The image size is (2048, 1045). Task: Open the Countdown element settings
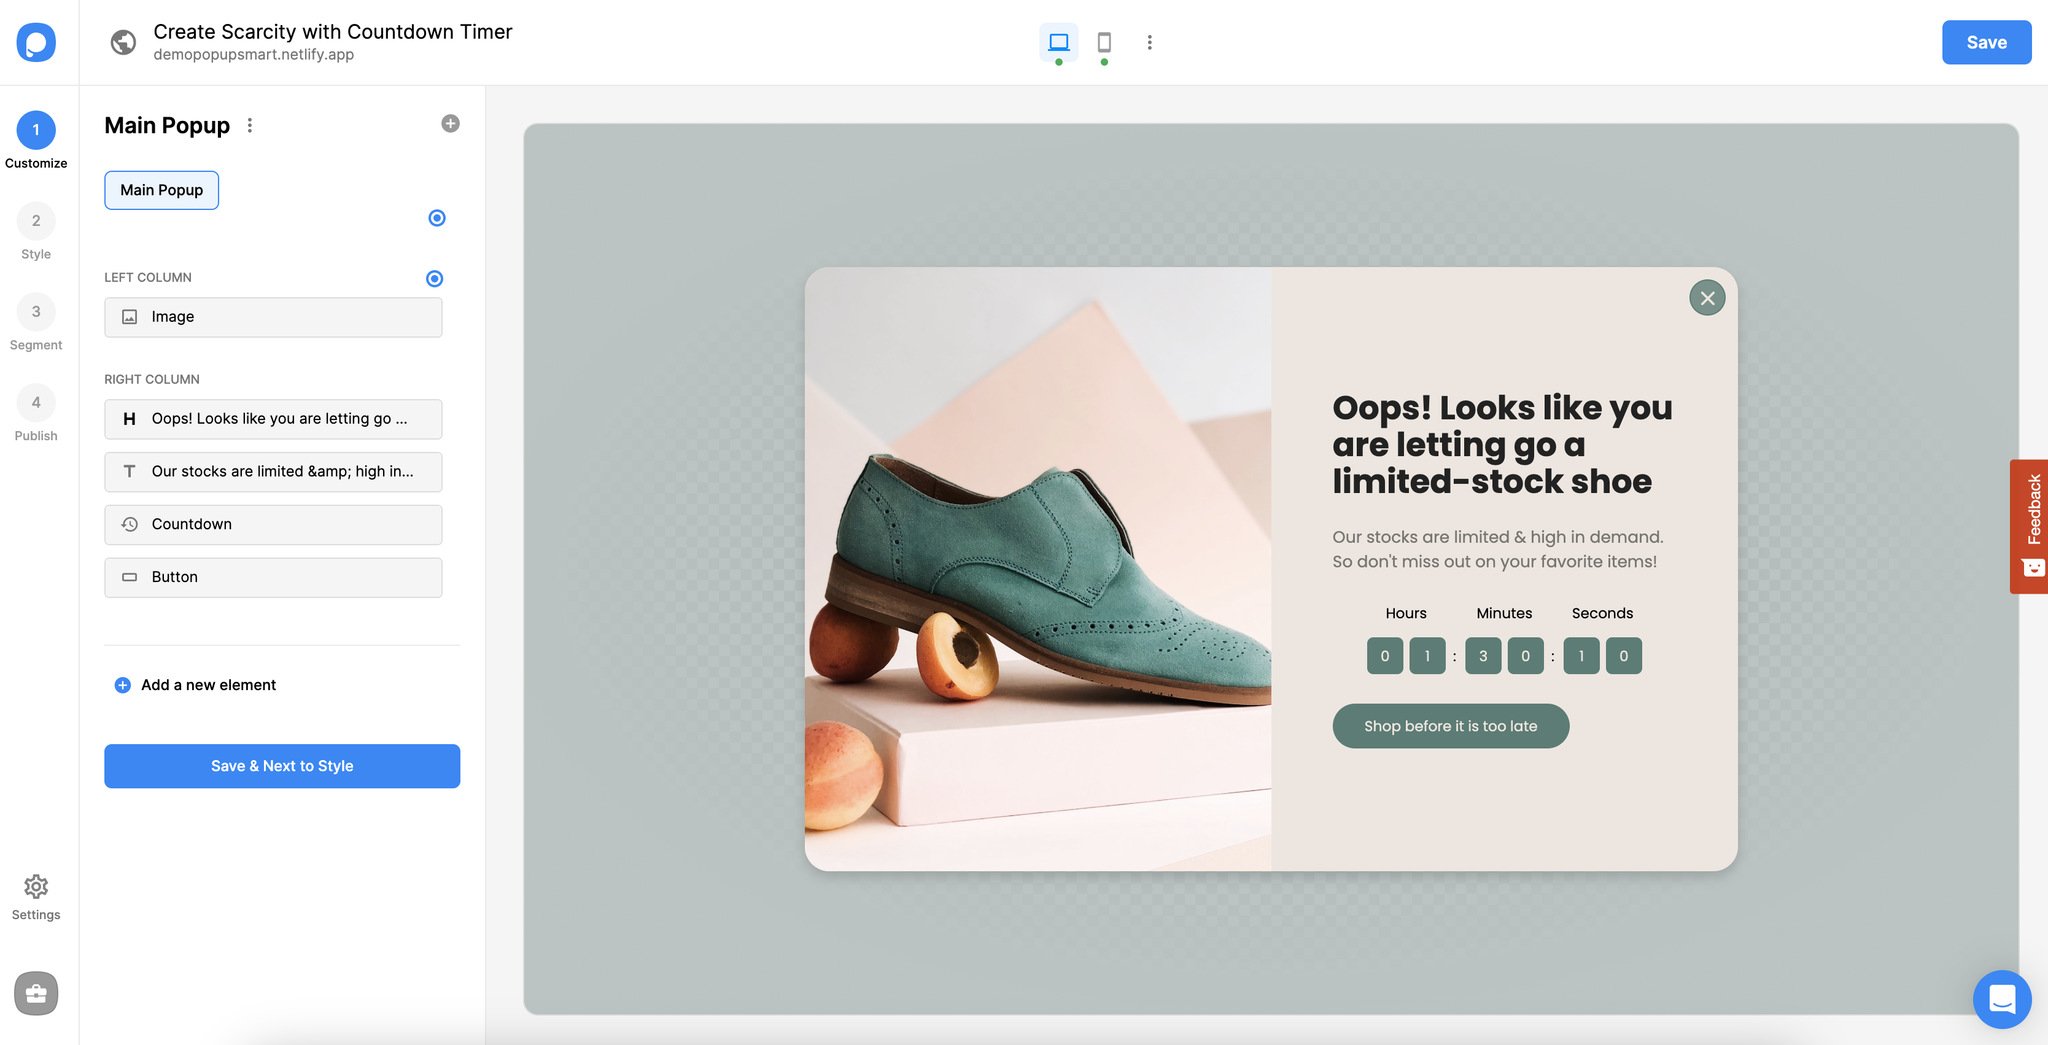pyautogui.click(x=273, y=524)
